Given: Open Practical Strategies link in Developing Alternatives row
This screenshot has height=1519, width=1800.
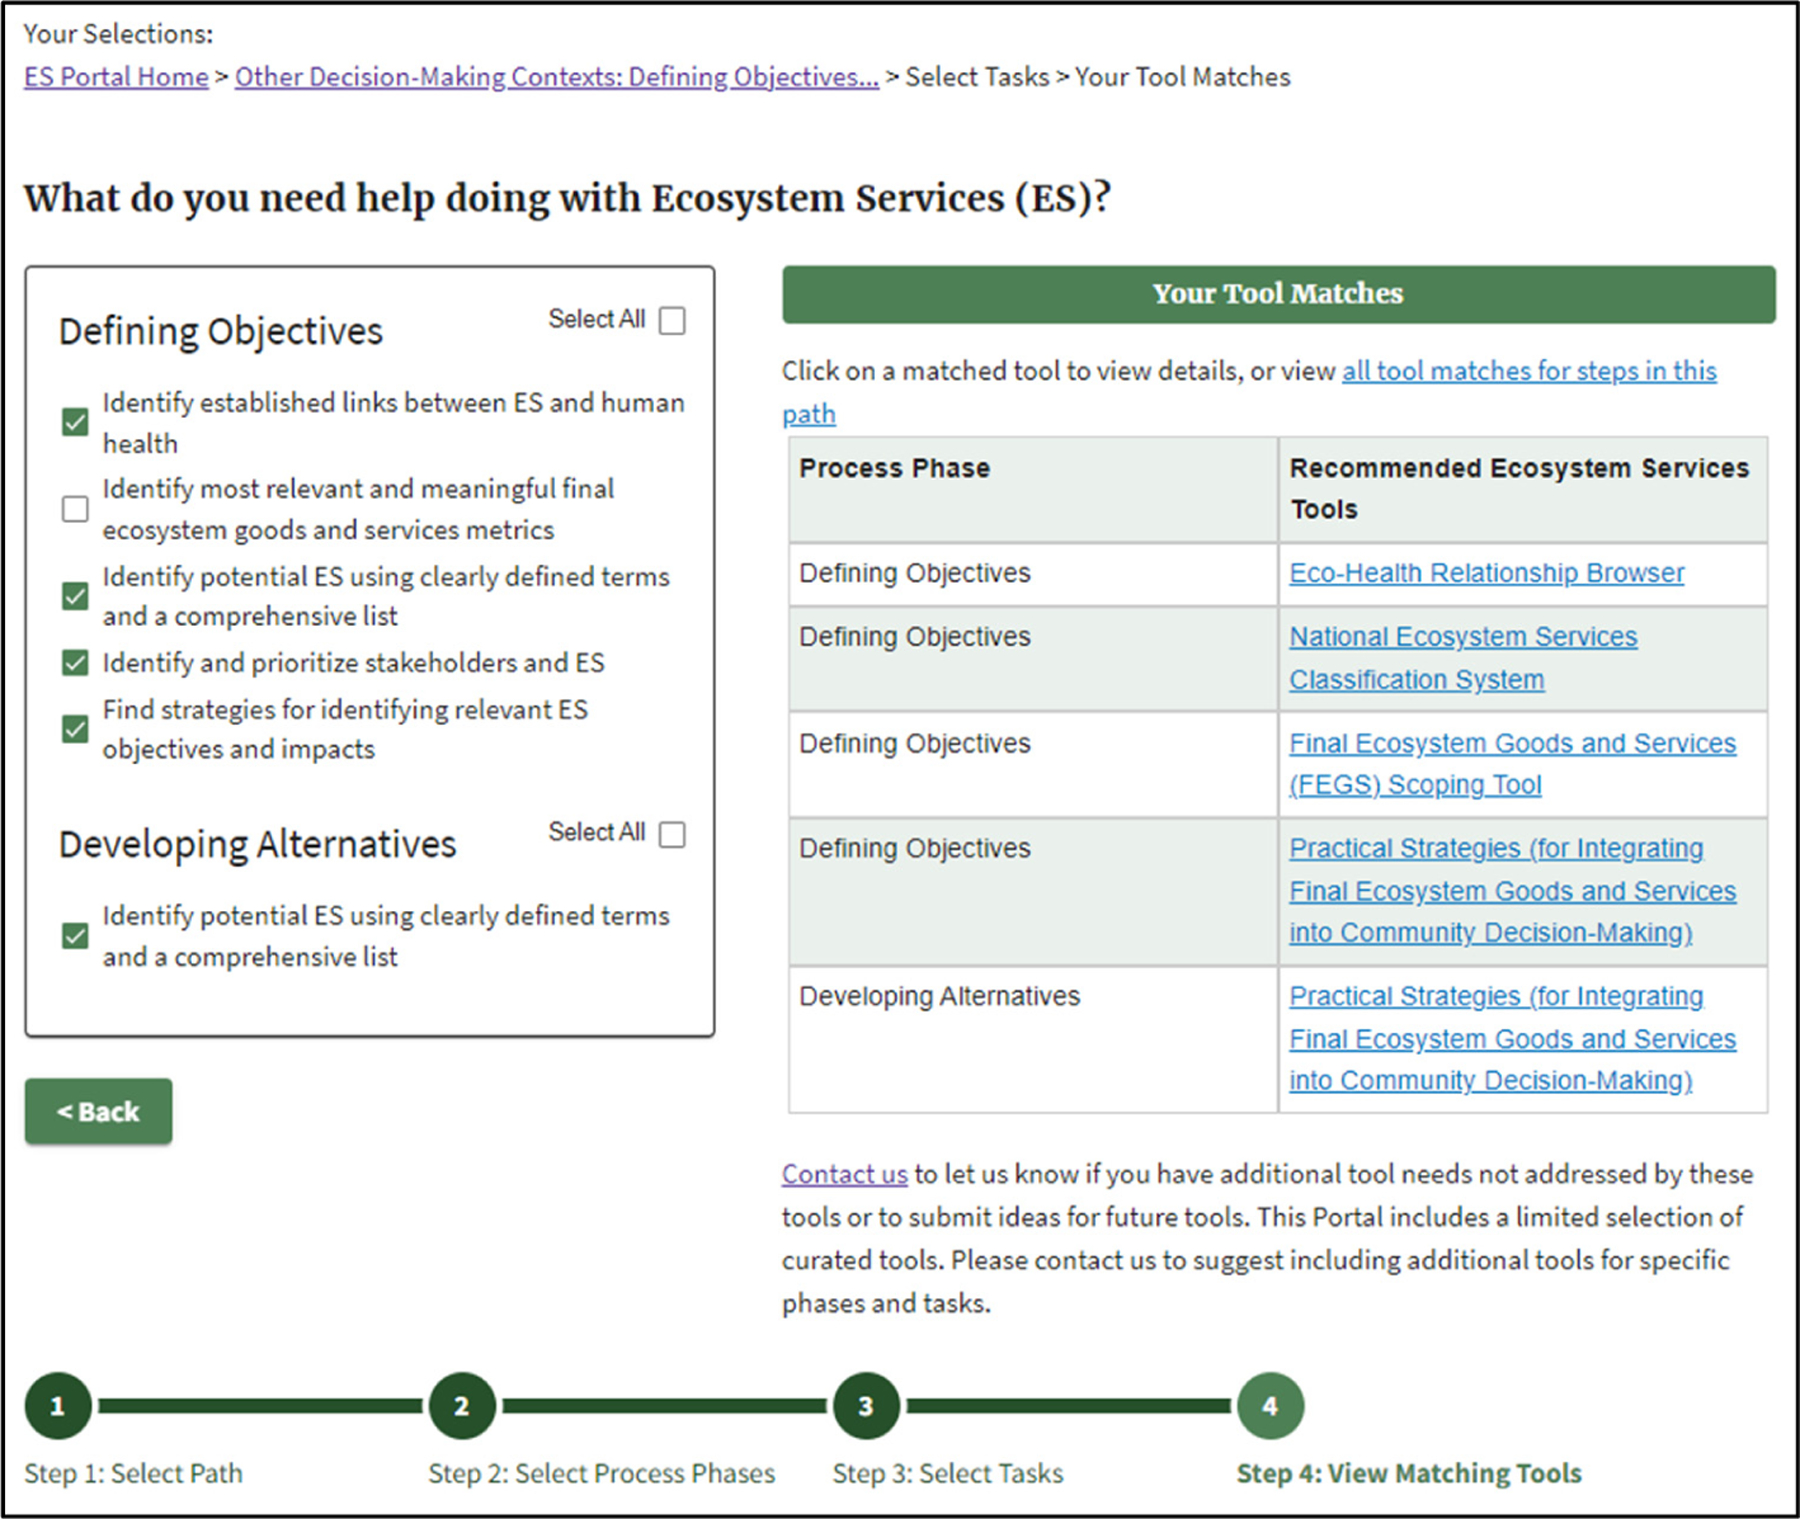Looking at the screenshot, I should tap(1511, 1039).
